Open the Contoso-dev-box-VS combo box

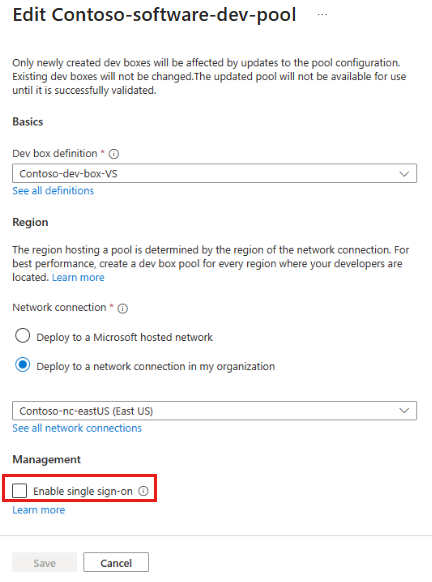coord(215,173)
